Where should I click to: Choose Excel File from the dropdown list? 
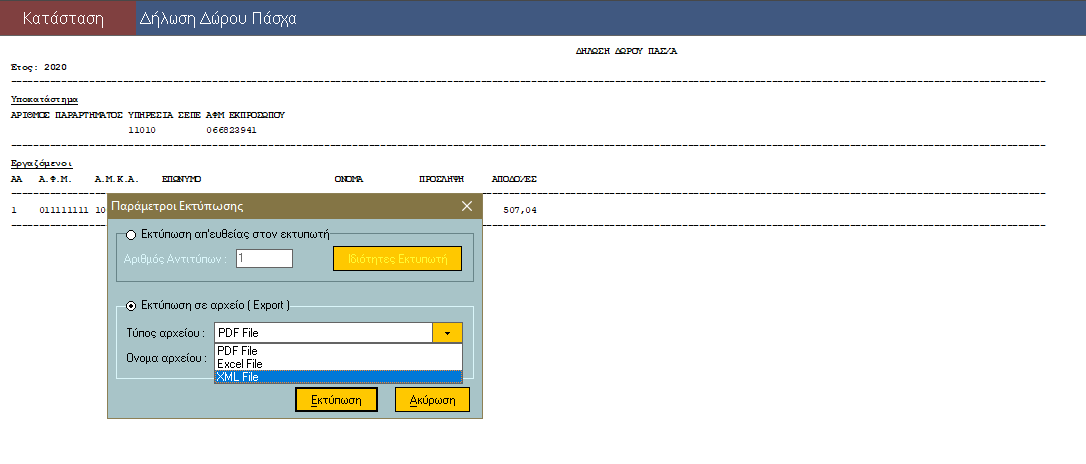click(338, 364)
